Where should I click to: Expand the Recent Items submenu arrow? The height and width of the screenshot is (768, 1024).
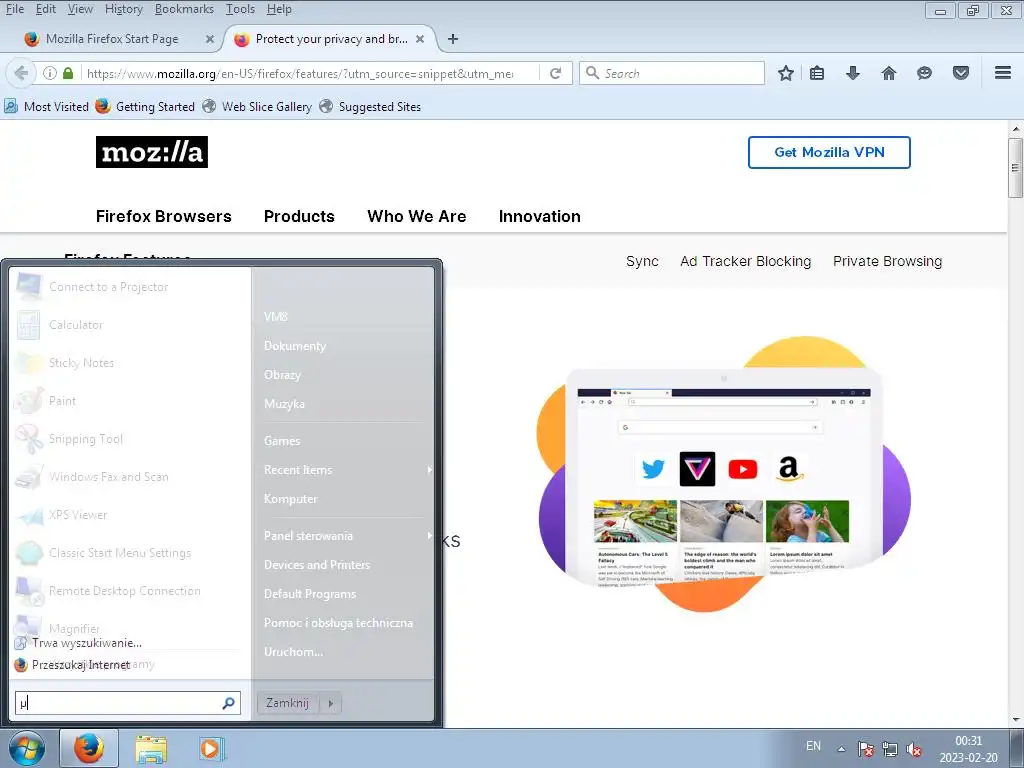click(429, 470)
